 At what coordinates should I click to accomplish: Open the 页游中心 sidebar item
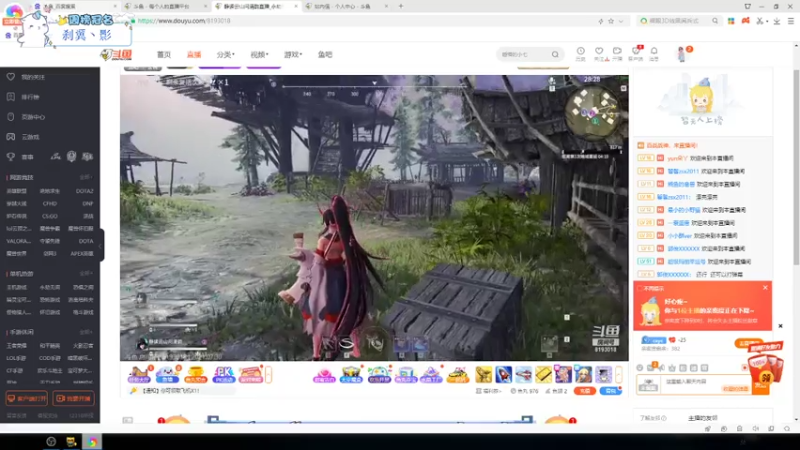[27, 117]
